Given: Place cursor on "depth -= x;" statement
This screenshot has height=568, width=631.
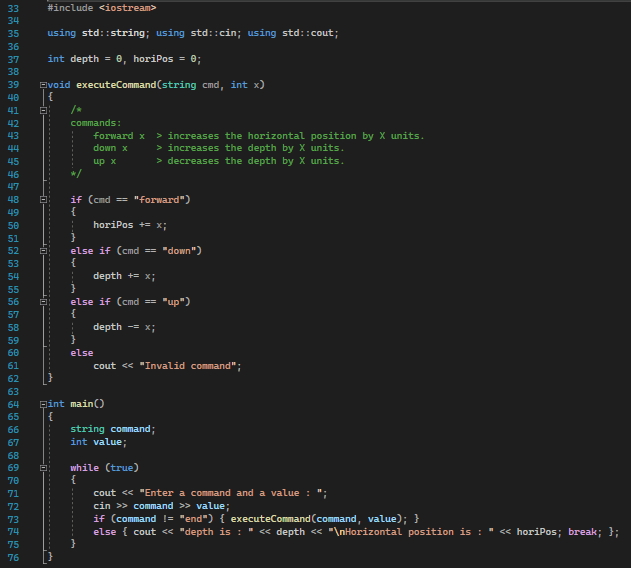Looking at the screenshot, I should 124,327.
